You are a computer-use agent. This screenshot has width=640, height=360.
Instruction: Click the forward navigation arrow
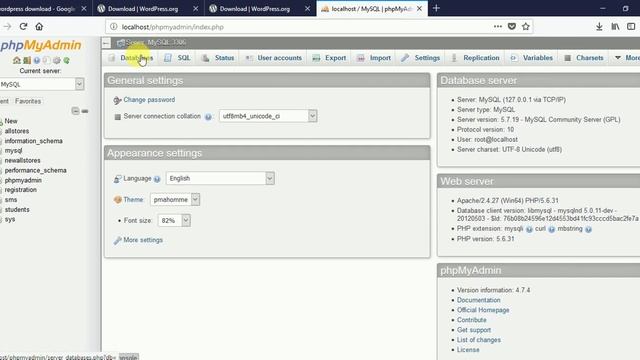7,27
